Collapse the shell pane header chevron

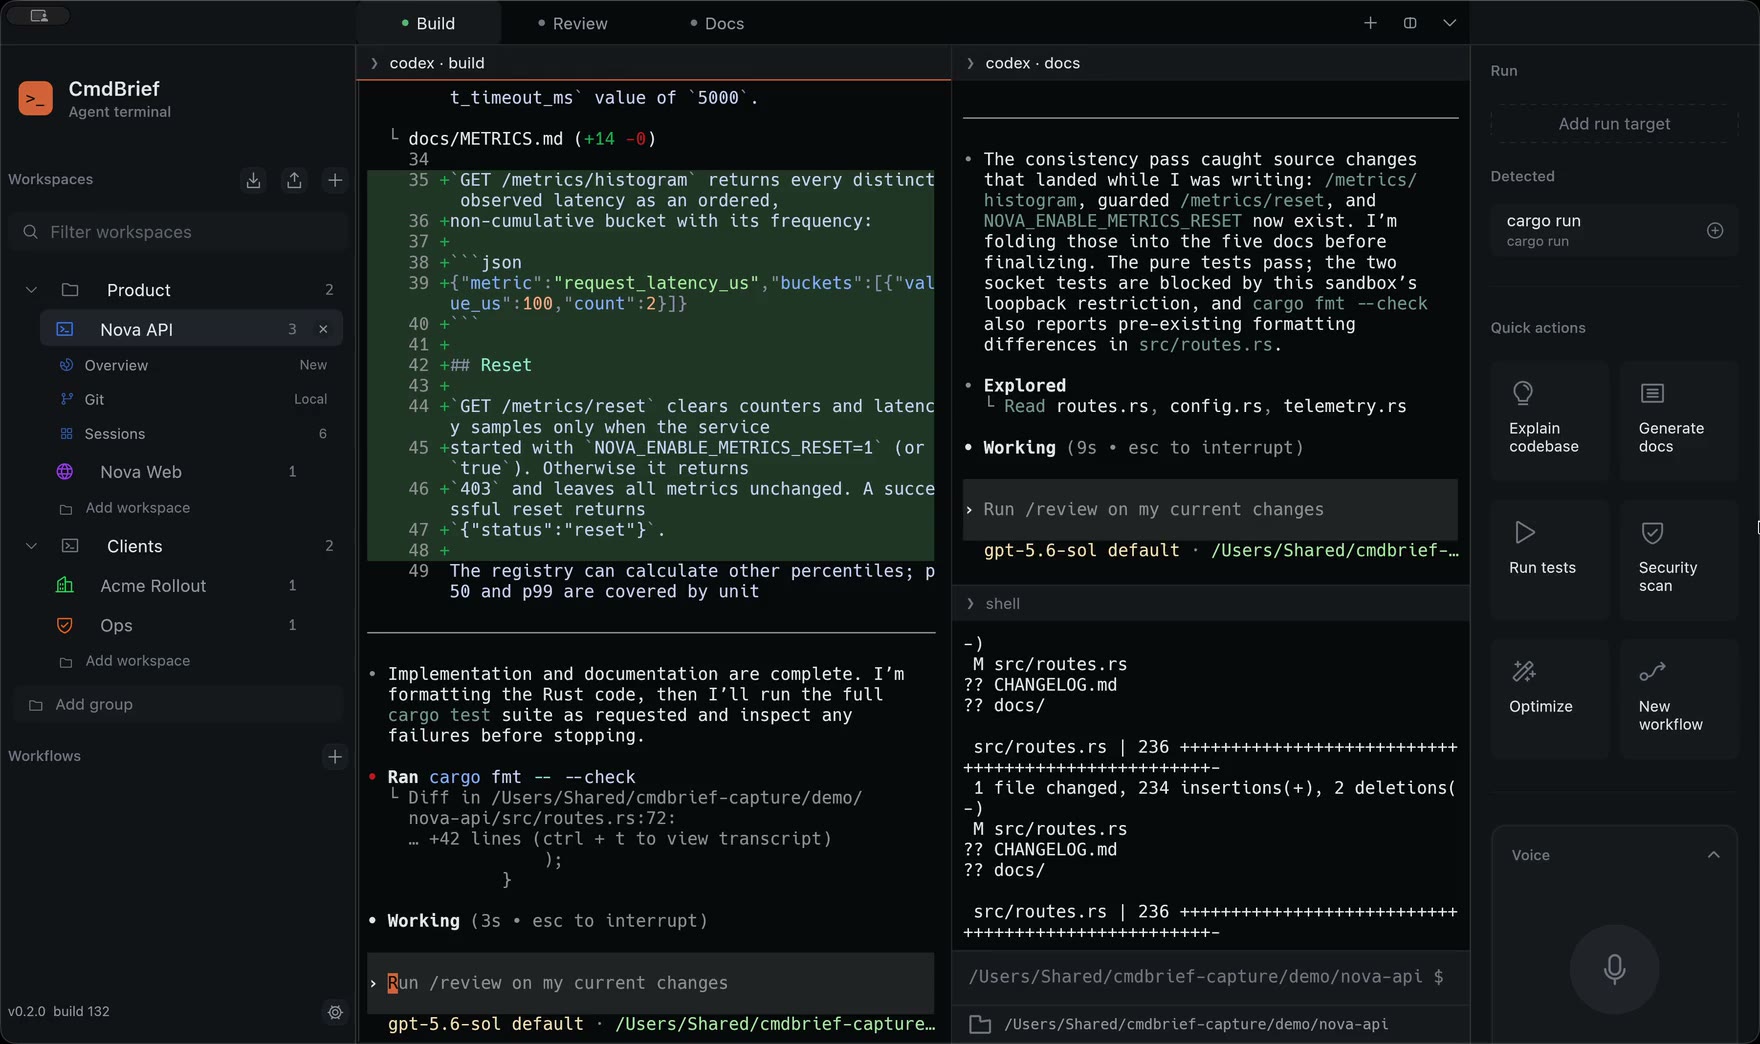click(x=970, y=604)
